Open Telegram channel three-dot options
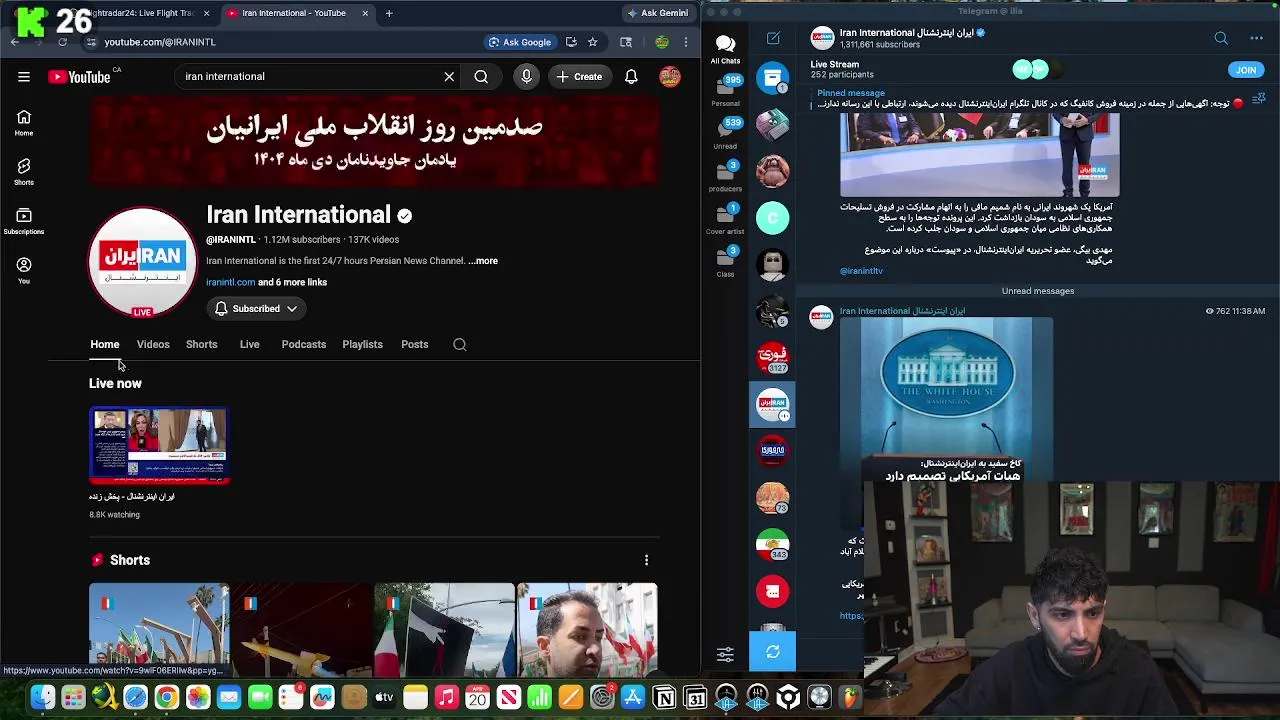Viewport: 1280px width, 720px height. click(x=1256, y=38)
